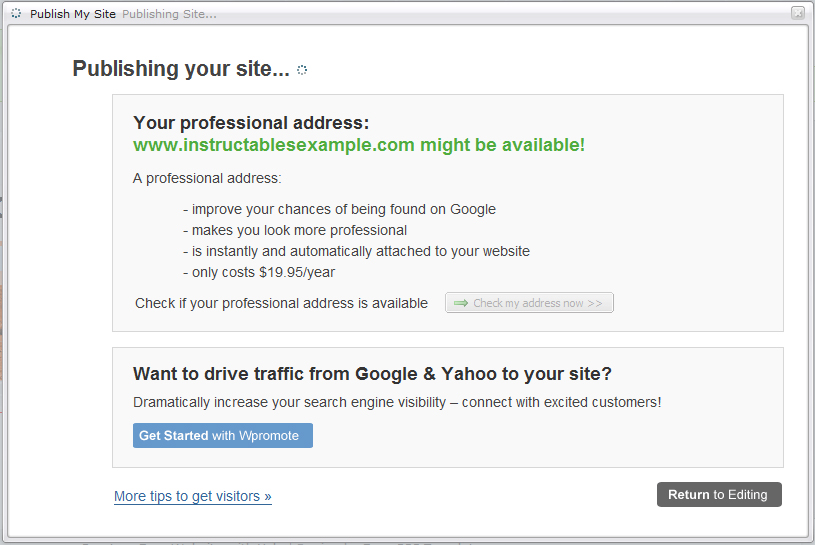
Task: Click the Publish My Site window title
Action: pos(73,14)
